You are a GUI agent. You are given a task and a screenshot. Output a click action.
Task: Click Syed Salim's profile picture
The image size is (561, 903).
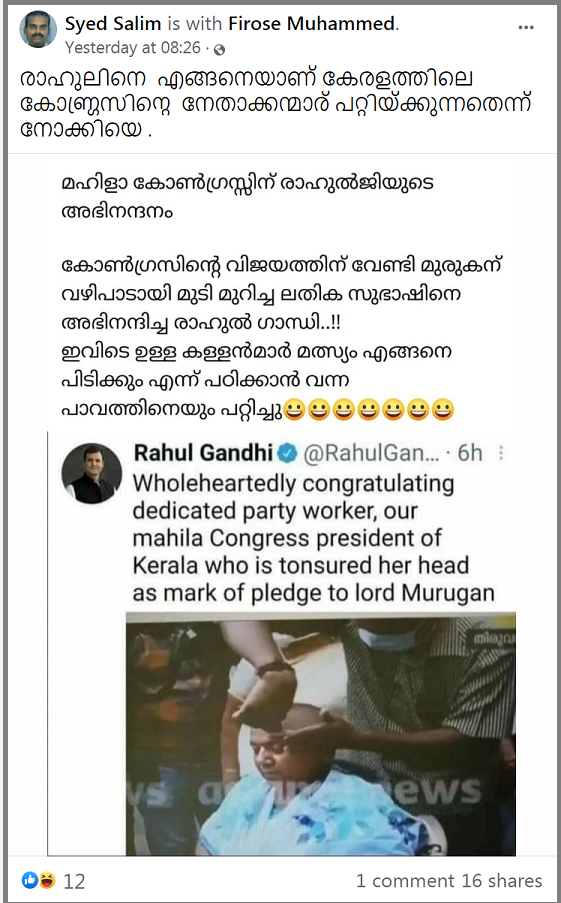[x=39, y=29]
